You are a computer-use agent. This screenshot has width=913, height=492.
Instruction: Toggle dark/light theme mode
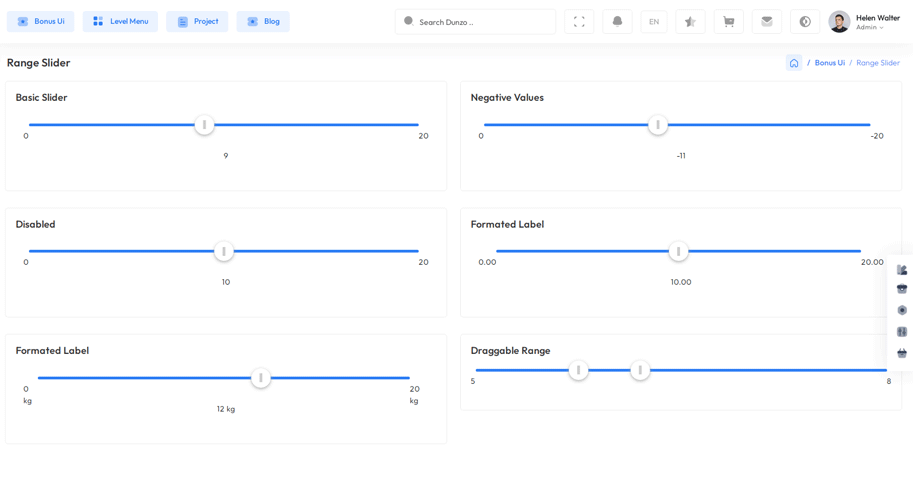point(805,22)
